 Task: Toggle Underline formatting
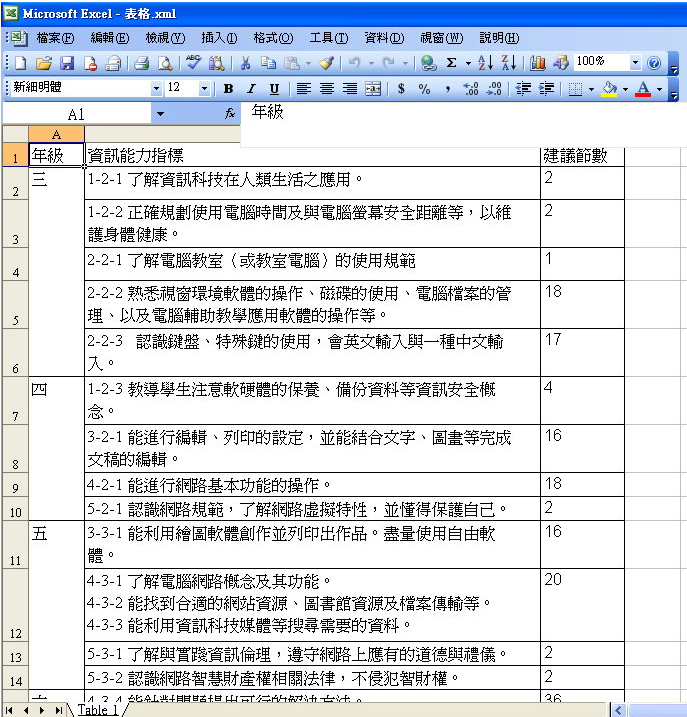[274, 88]
